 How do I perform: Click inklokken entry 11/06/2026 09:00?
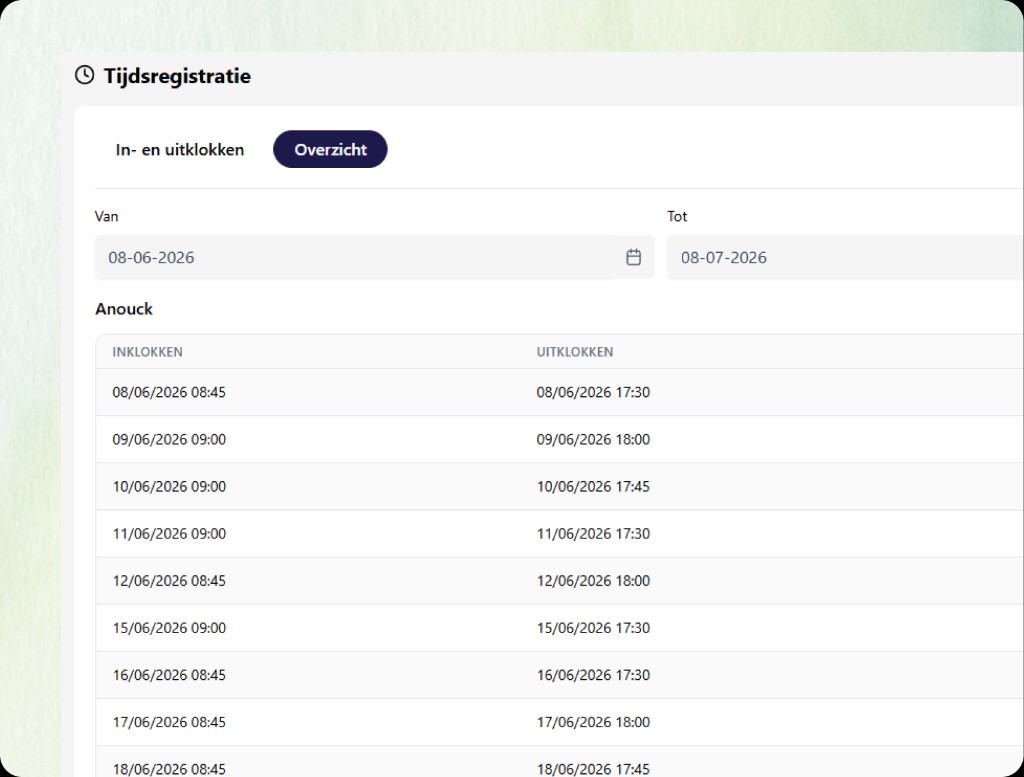(169, 533)
